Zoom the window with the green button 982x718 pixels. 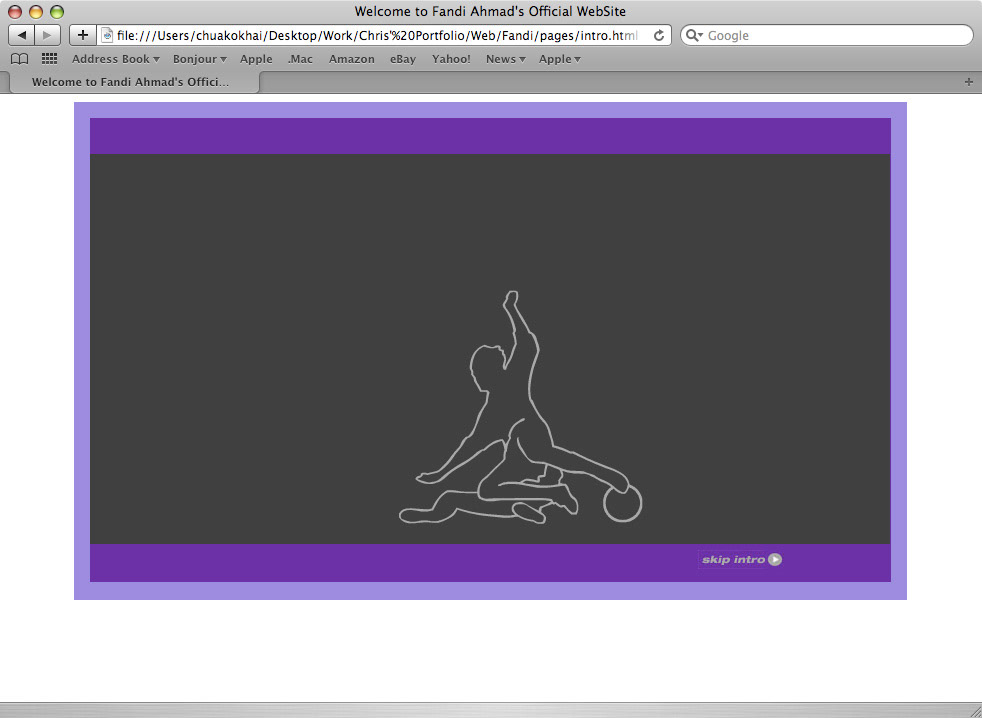click(x=56, y=11)
